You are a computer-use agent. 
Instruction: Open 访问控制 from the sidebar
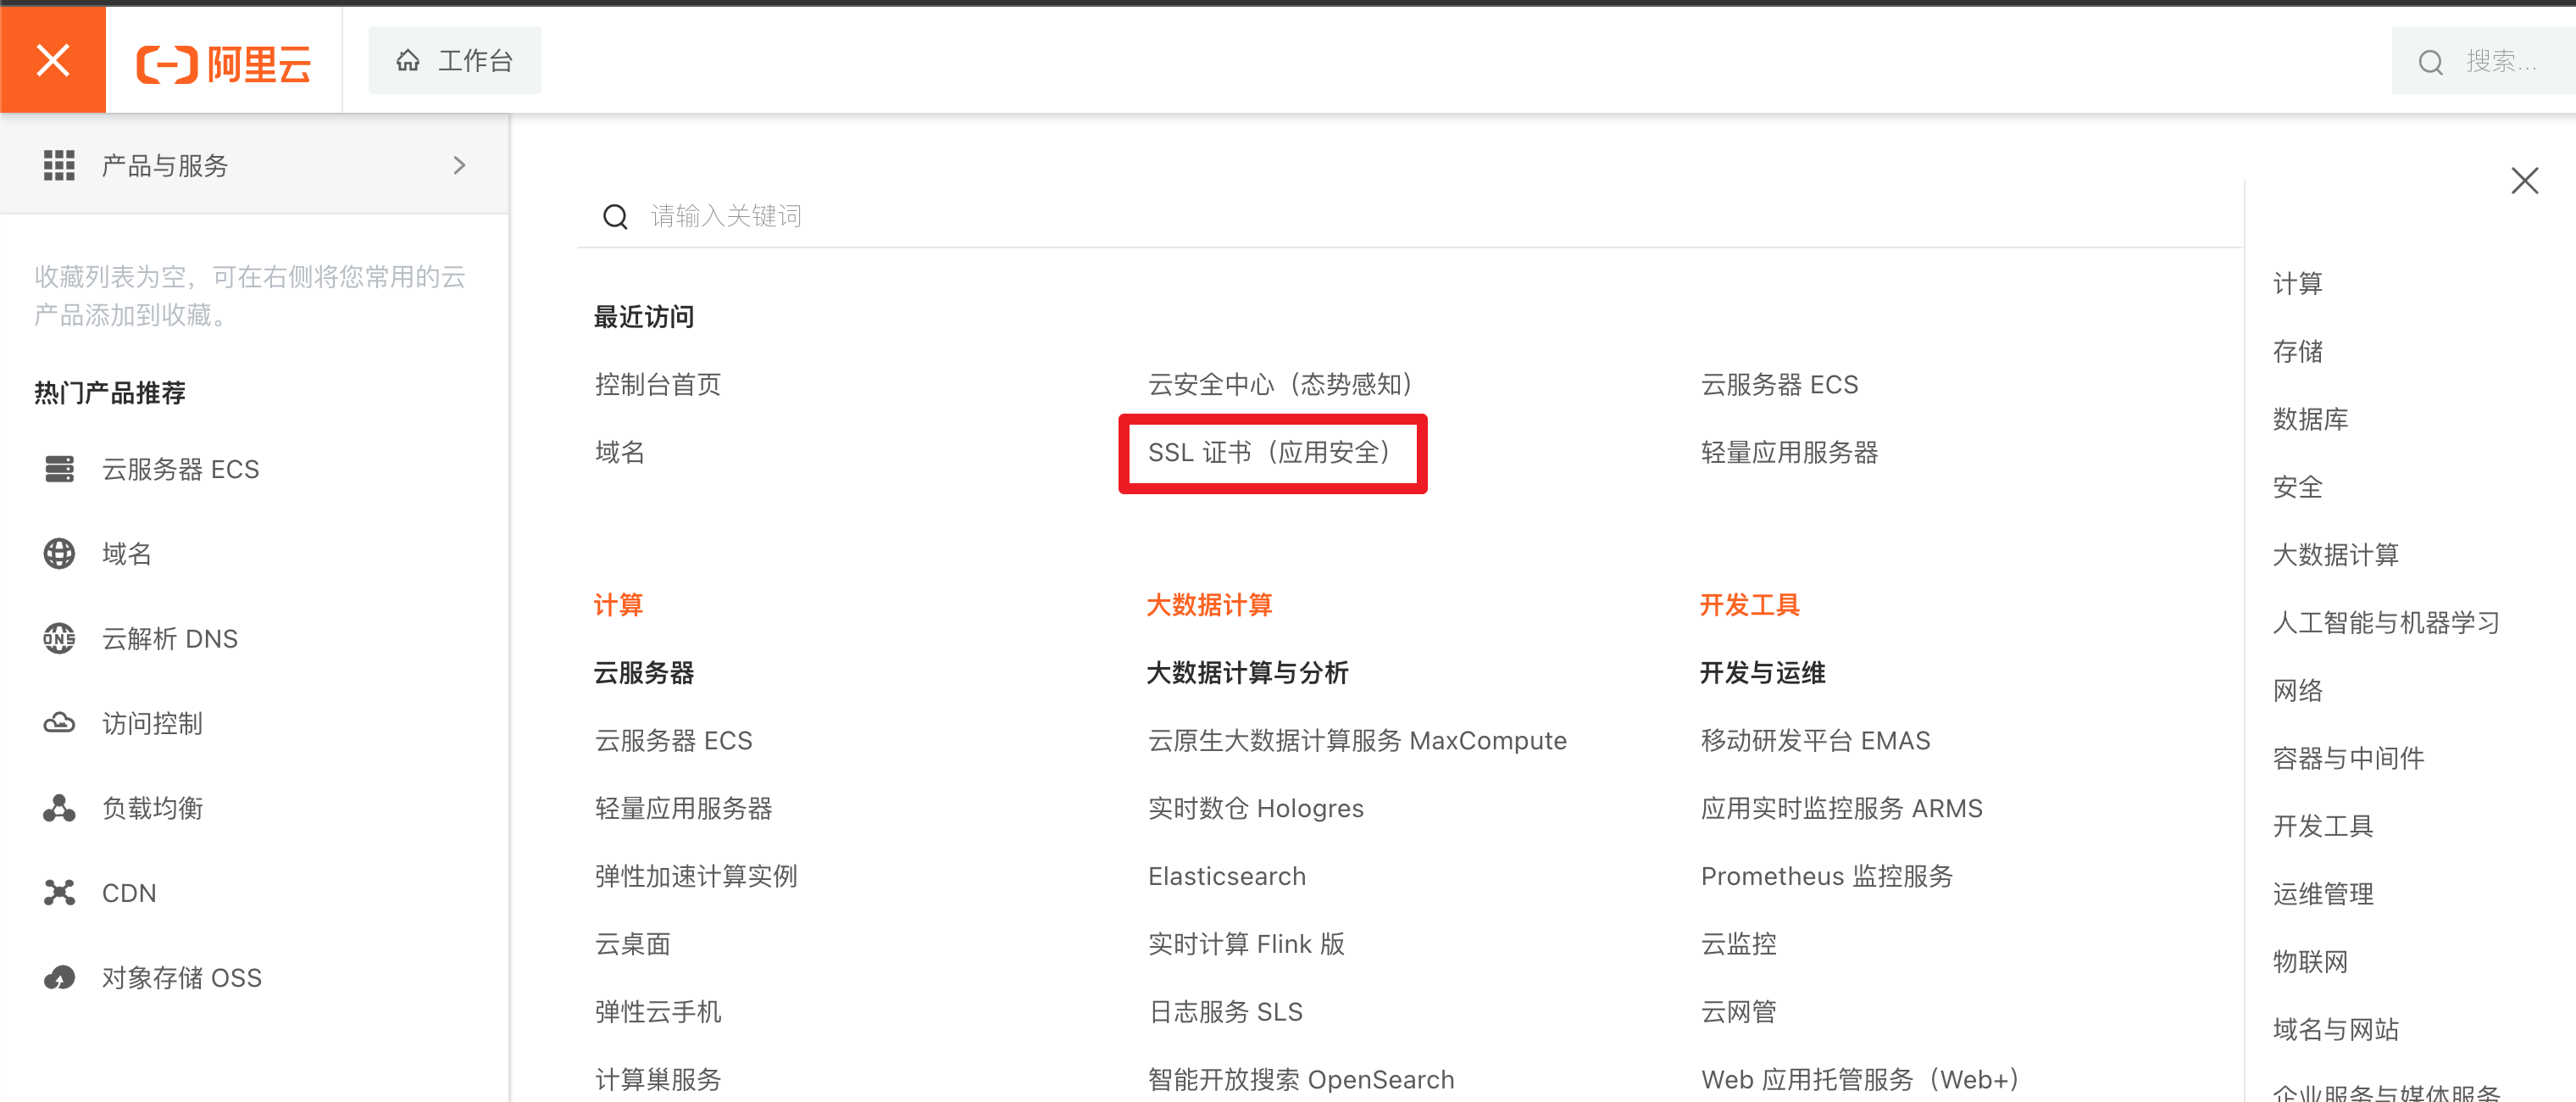coord(152,723)
